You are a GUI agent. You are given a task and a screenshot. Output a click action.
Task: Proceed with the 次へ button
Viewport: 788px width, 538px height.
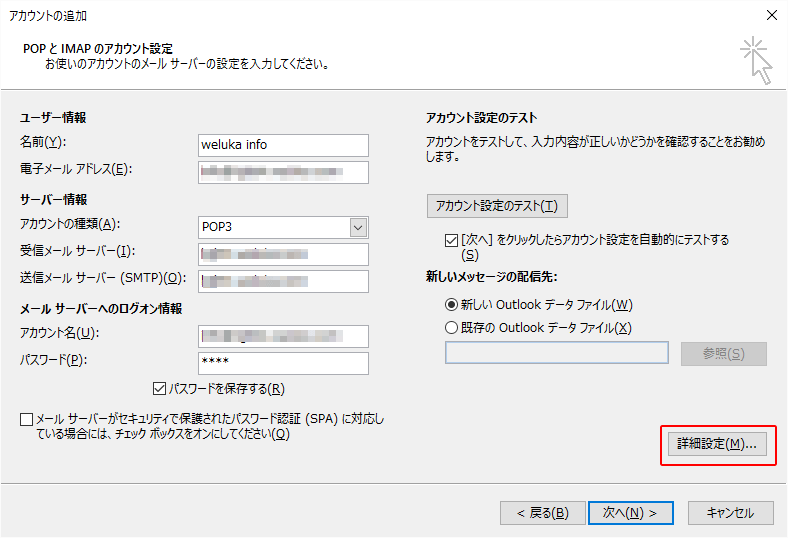pos(631,513)
